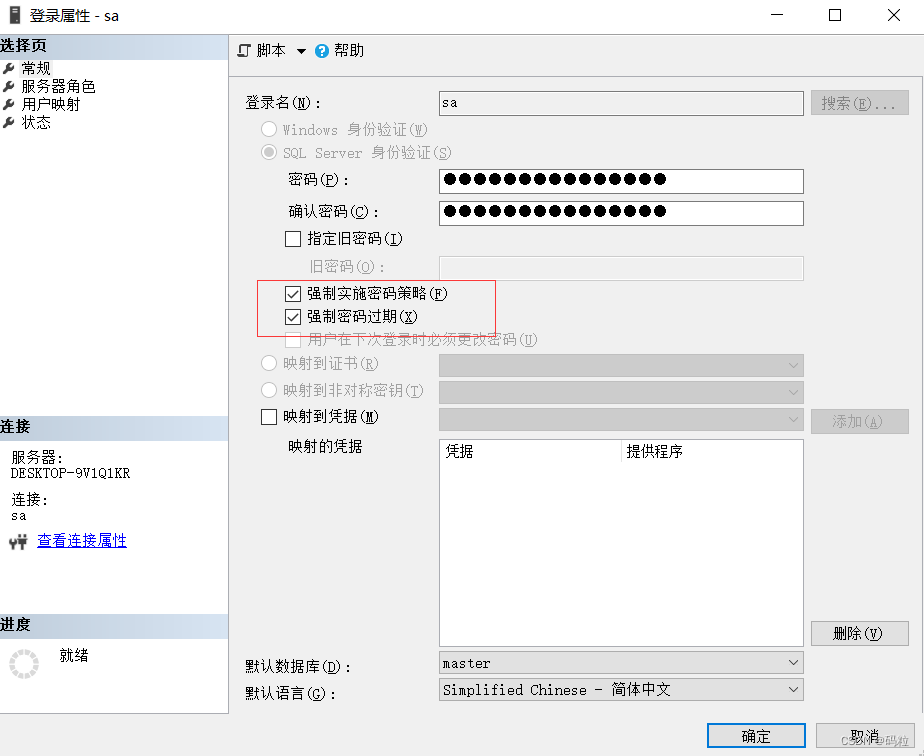Click the 删除 button
This screenshot has width=924, height=756.
tap(859, 633)
